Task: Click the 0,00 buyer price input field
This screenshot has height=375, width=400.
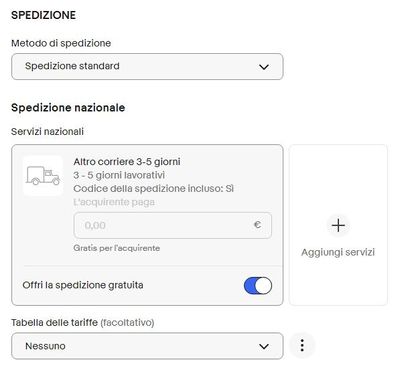Action: [173, 226]
